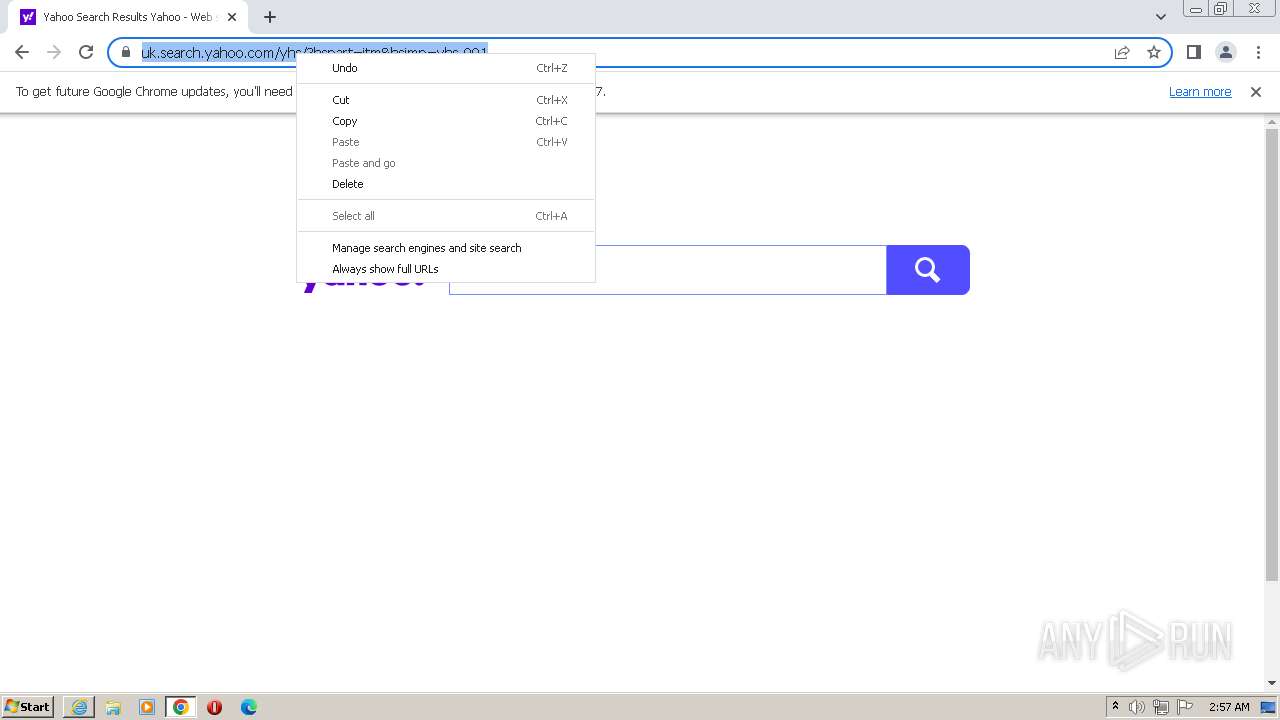Click the 2:57 AM taskbar clock
The height and width of the screenshot is (720, 1280).
coord(1229,707)
